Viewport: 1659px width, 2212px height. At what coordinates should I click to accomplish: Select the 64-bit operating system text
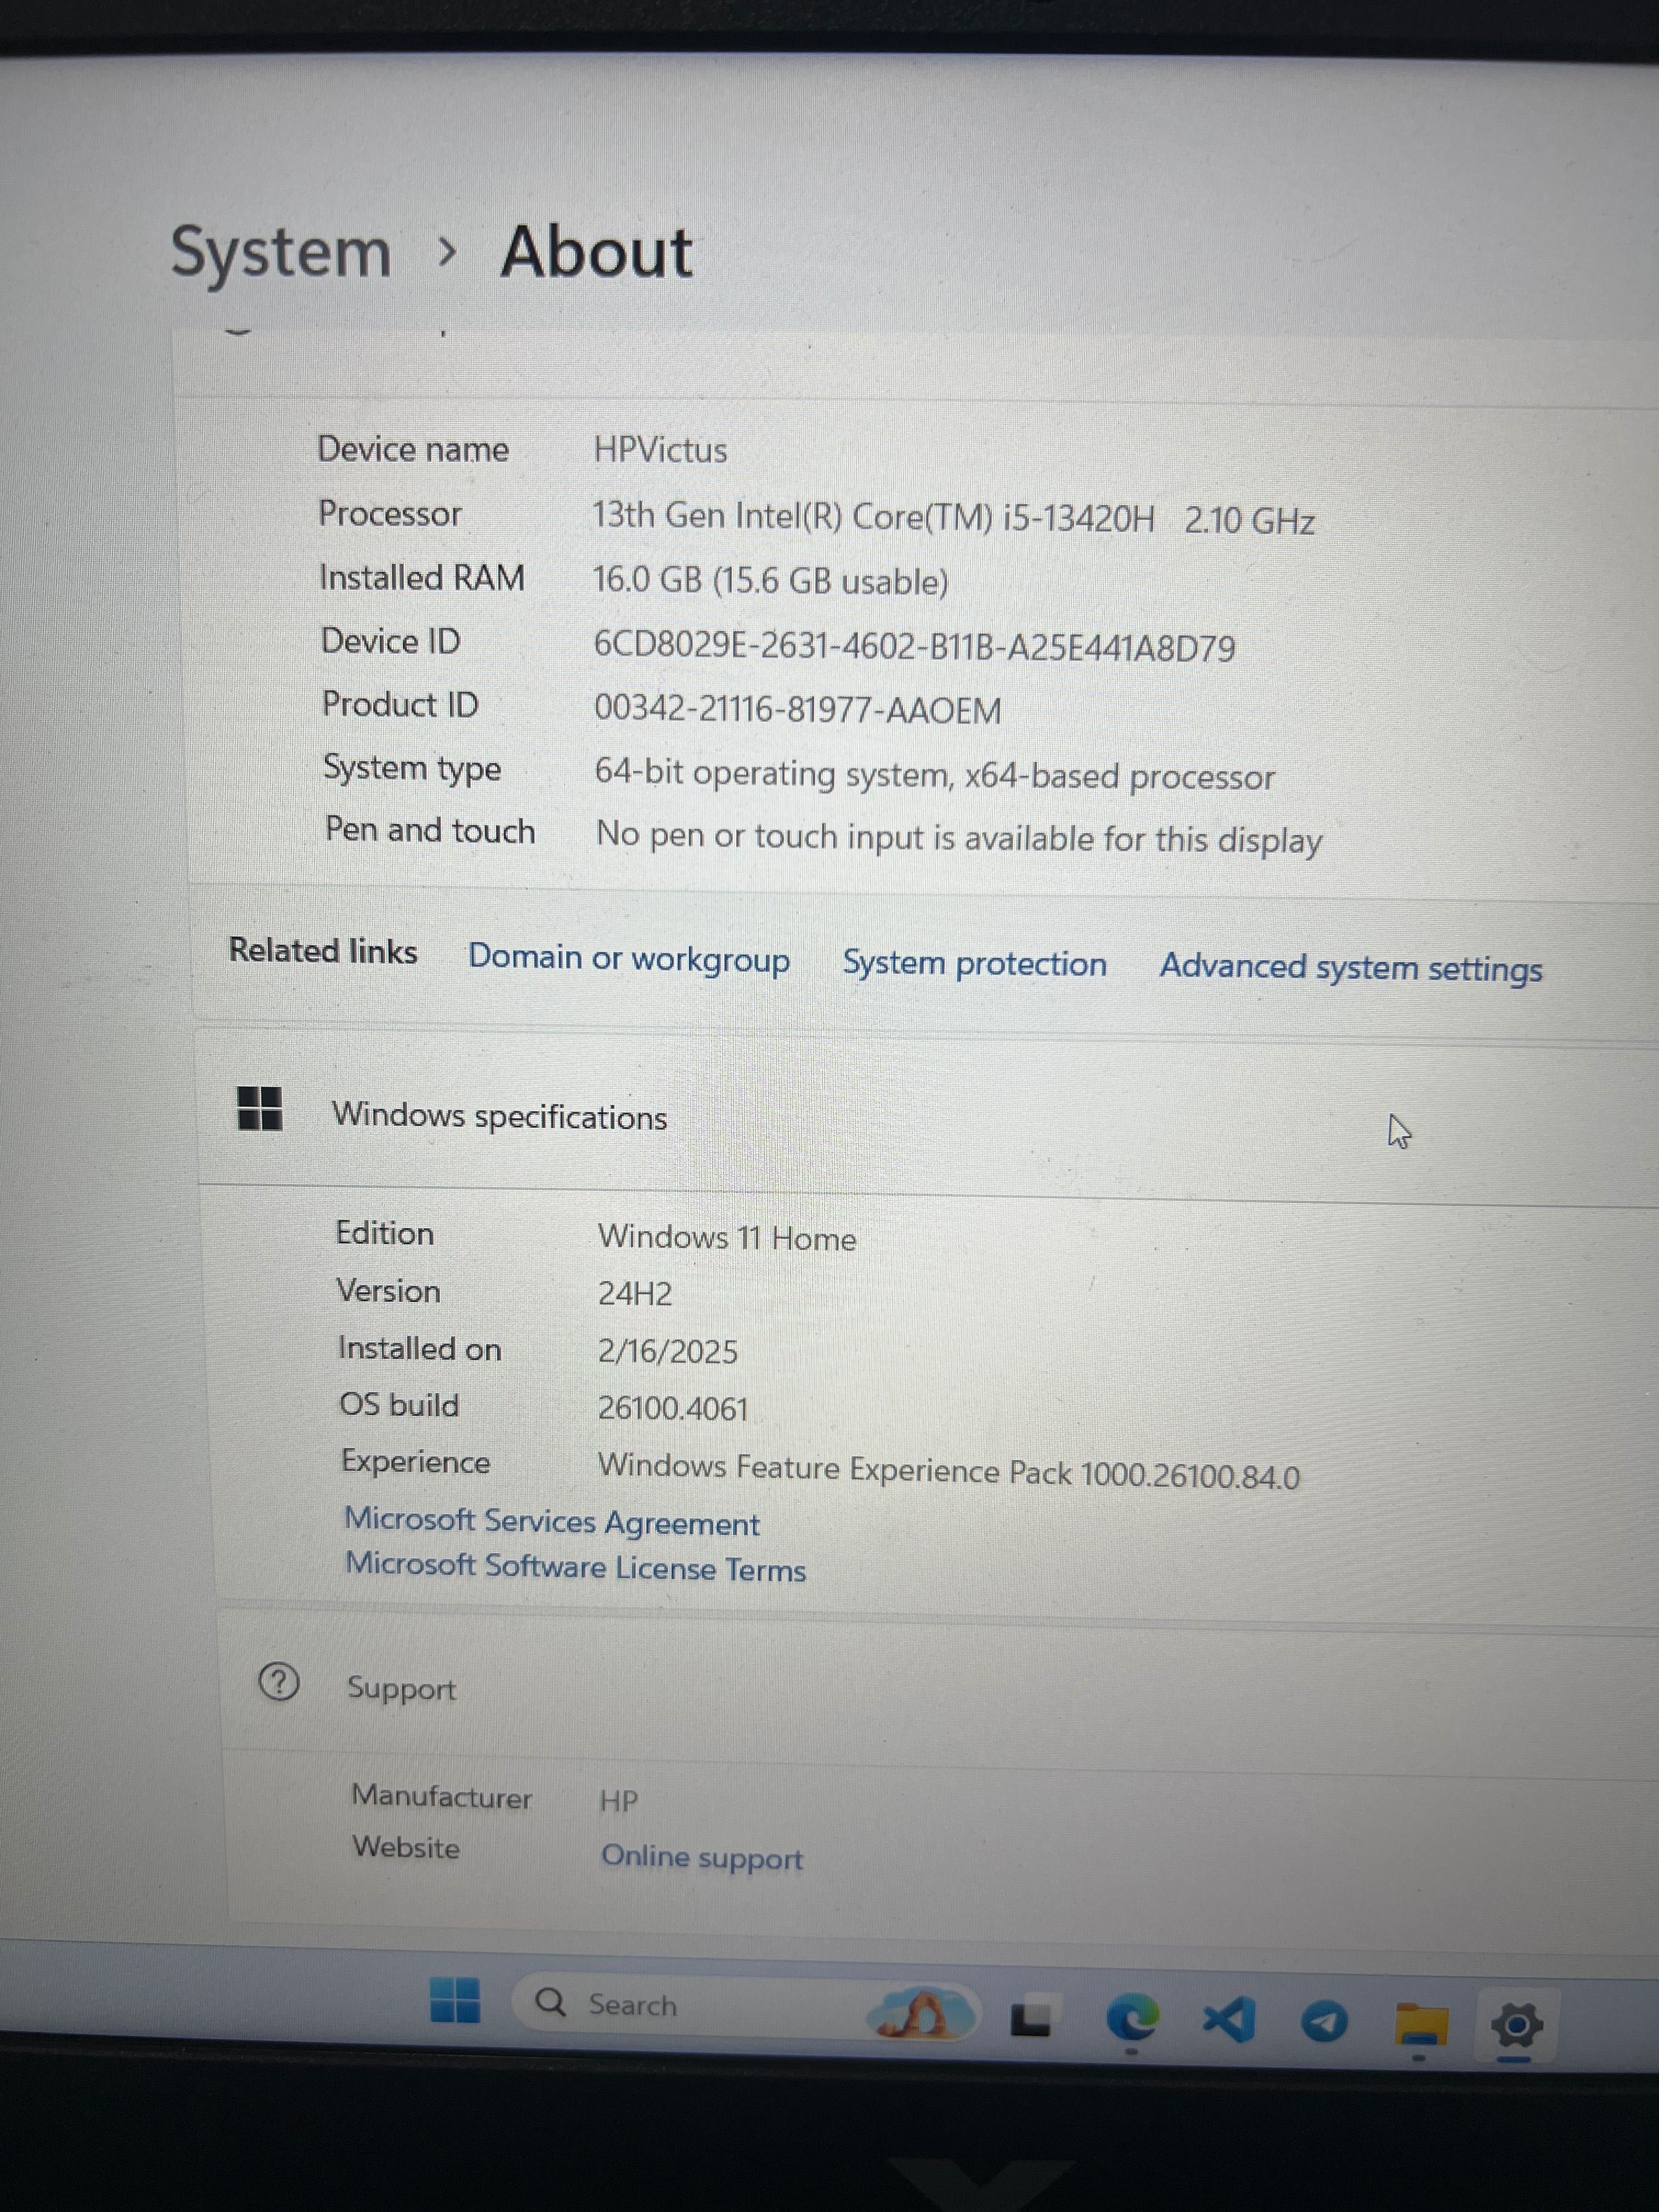(935, 775)
